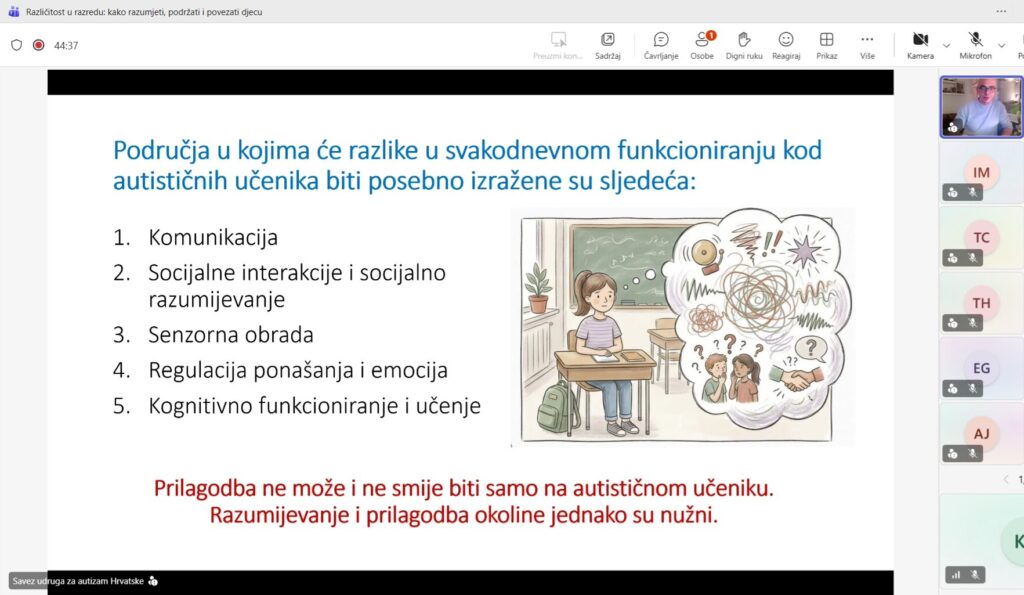Expand the Mikrofon options arrow
This screenshot has height=595, width=1024.
pos(1001,45)
